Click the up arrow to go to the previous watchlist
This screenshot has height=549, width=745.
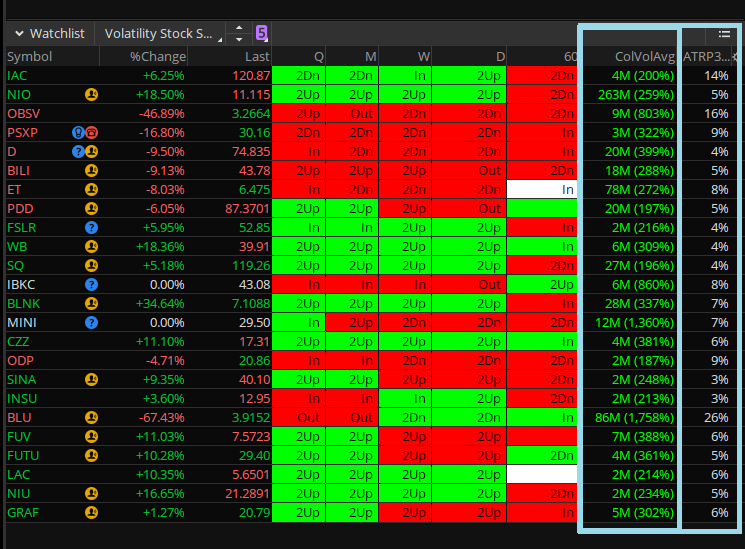pyautogui.click(x=239, y=29)
